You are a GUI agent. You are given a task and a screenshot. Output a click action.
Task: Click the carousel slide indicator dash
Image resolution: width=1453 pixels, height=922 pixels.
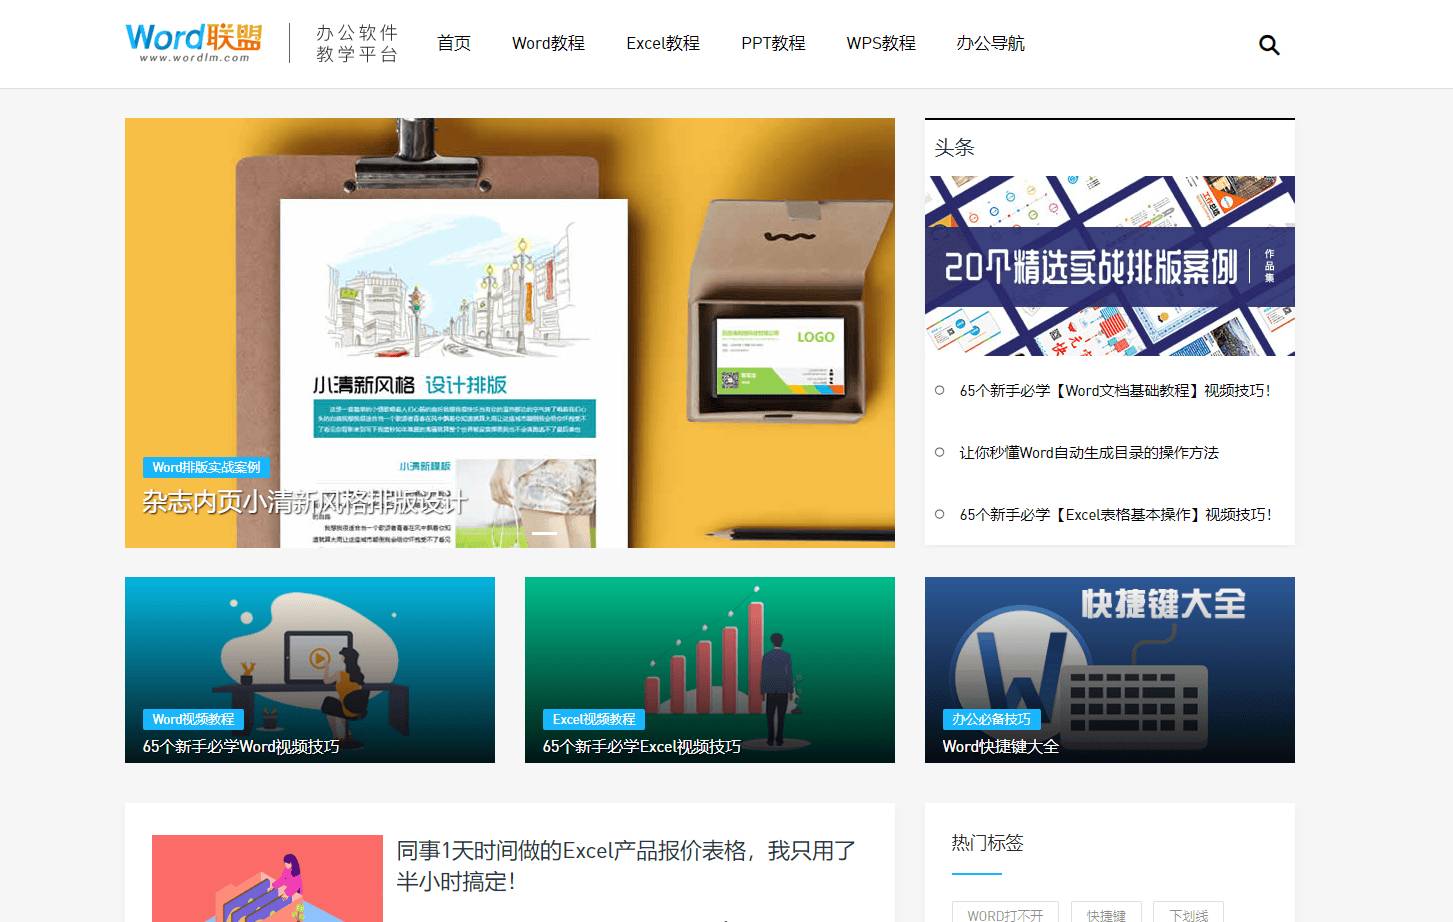(x=544, y=534)
